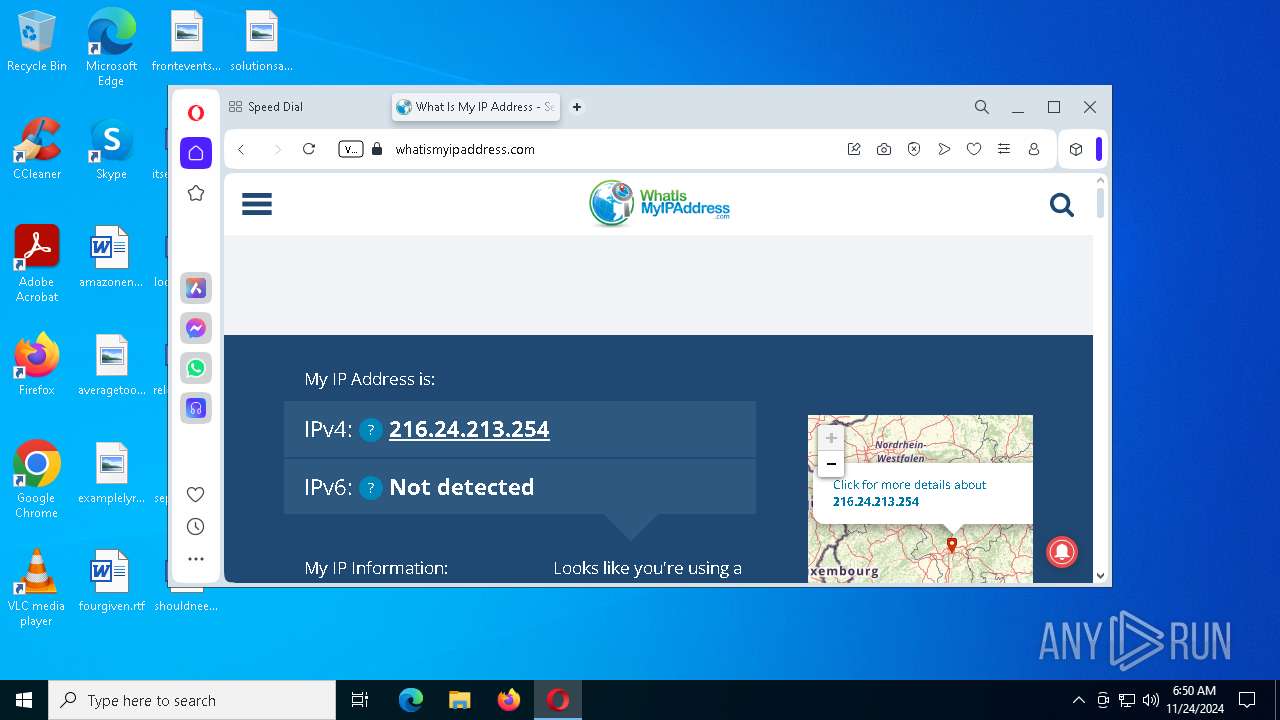
Task: Select the Microsoft Edge desktop shortcut
Action: click(x=111, y=48)
